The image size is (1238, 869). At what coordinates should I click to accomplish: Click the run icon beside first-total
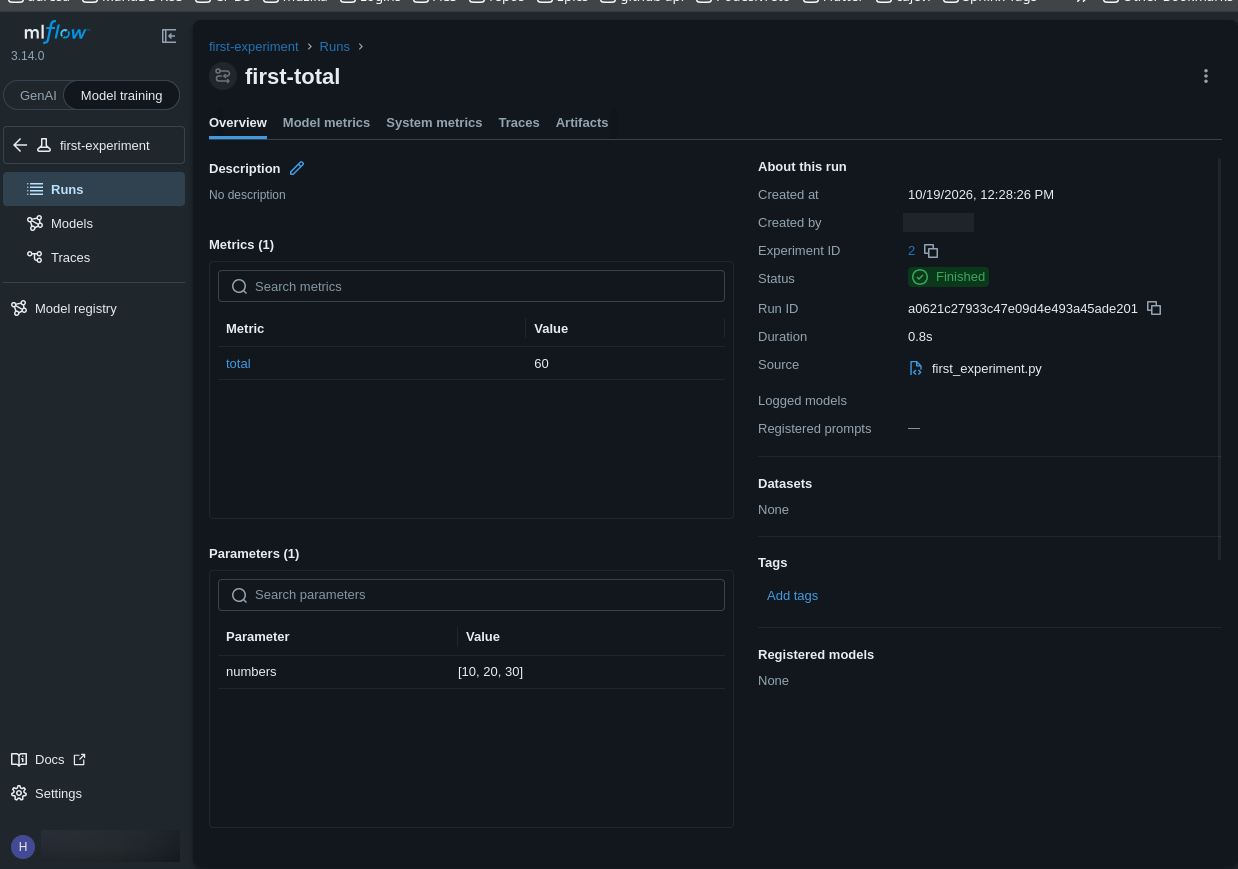click(223, 76)
